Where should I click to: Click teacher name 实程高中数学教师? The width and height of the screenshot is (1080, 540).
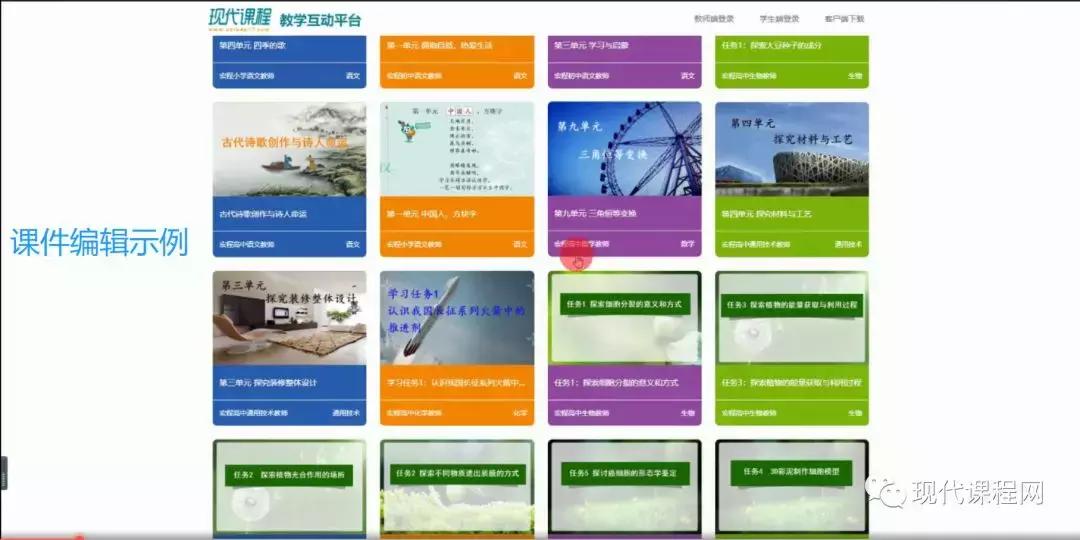pyautogui.click(x=582, y=244)
